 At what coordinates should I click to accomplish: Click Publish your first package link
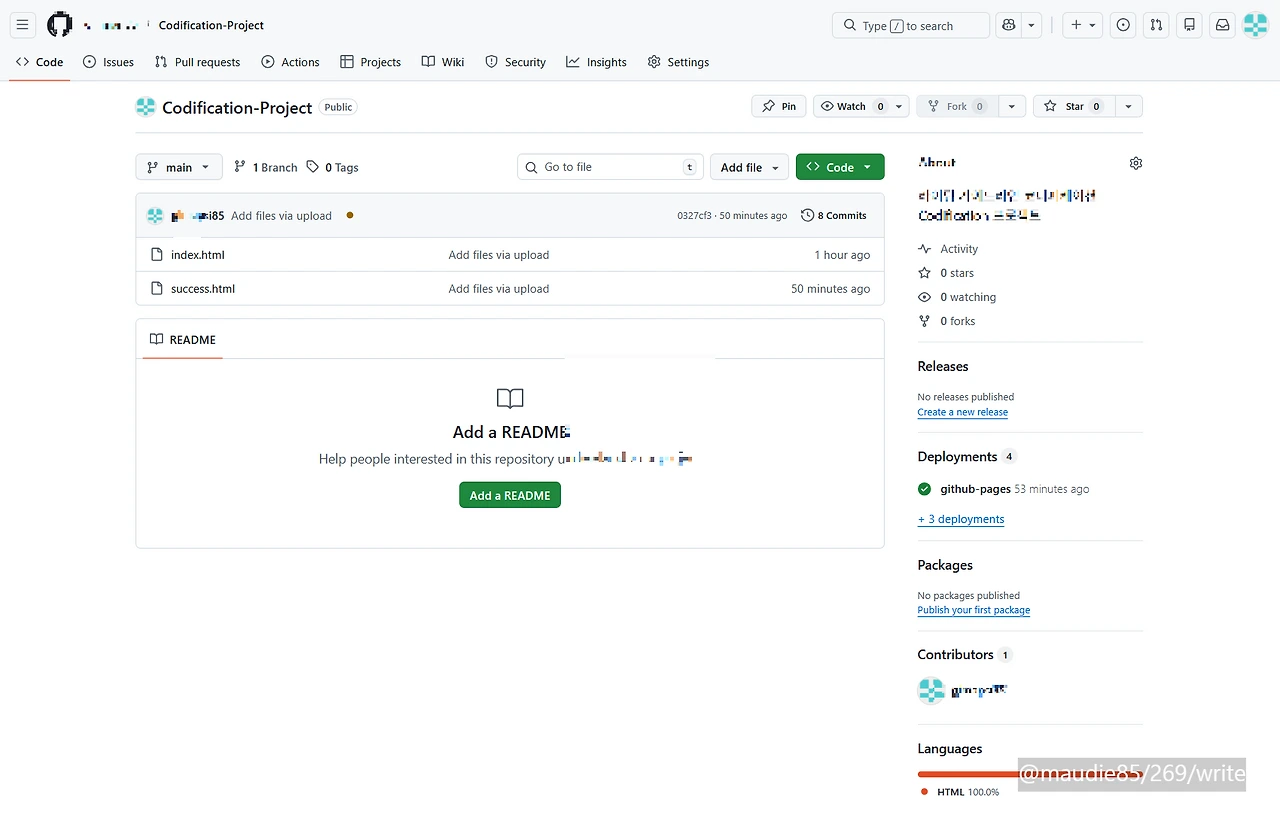coord(974,610)
